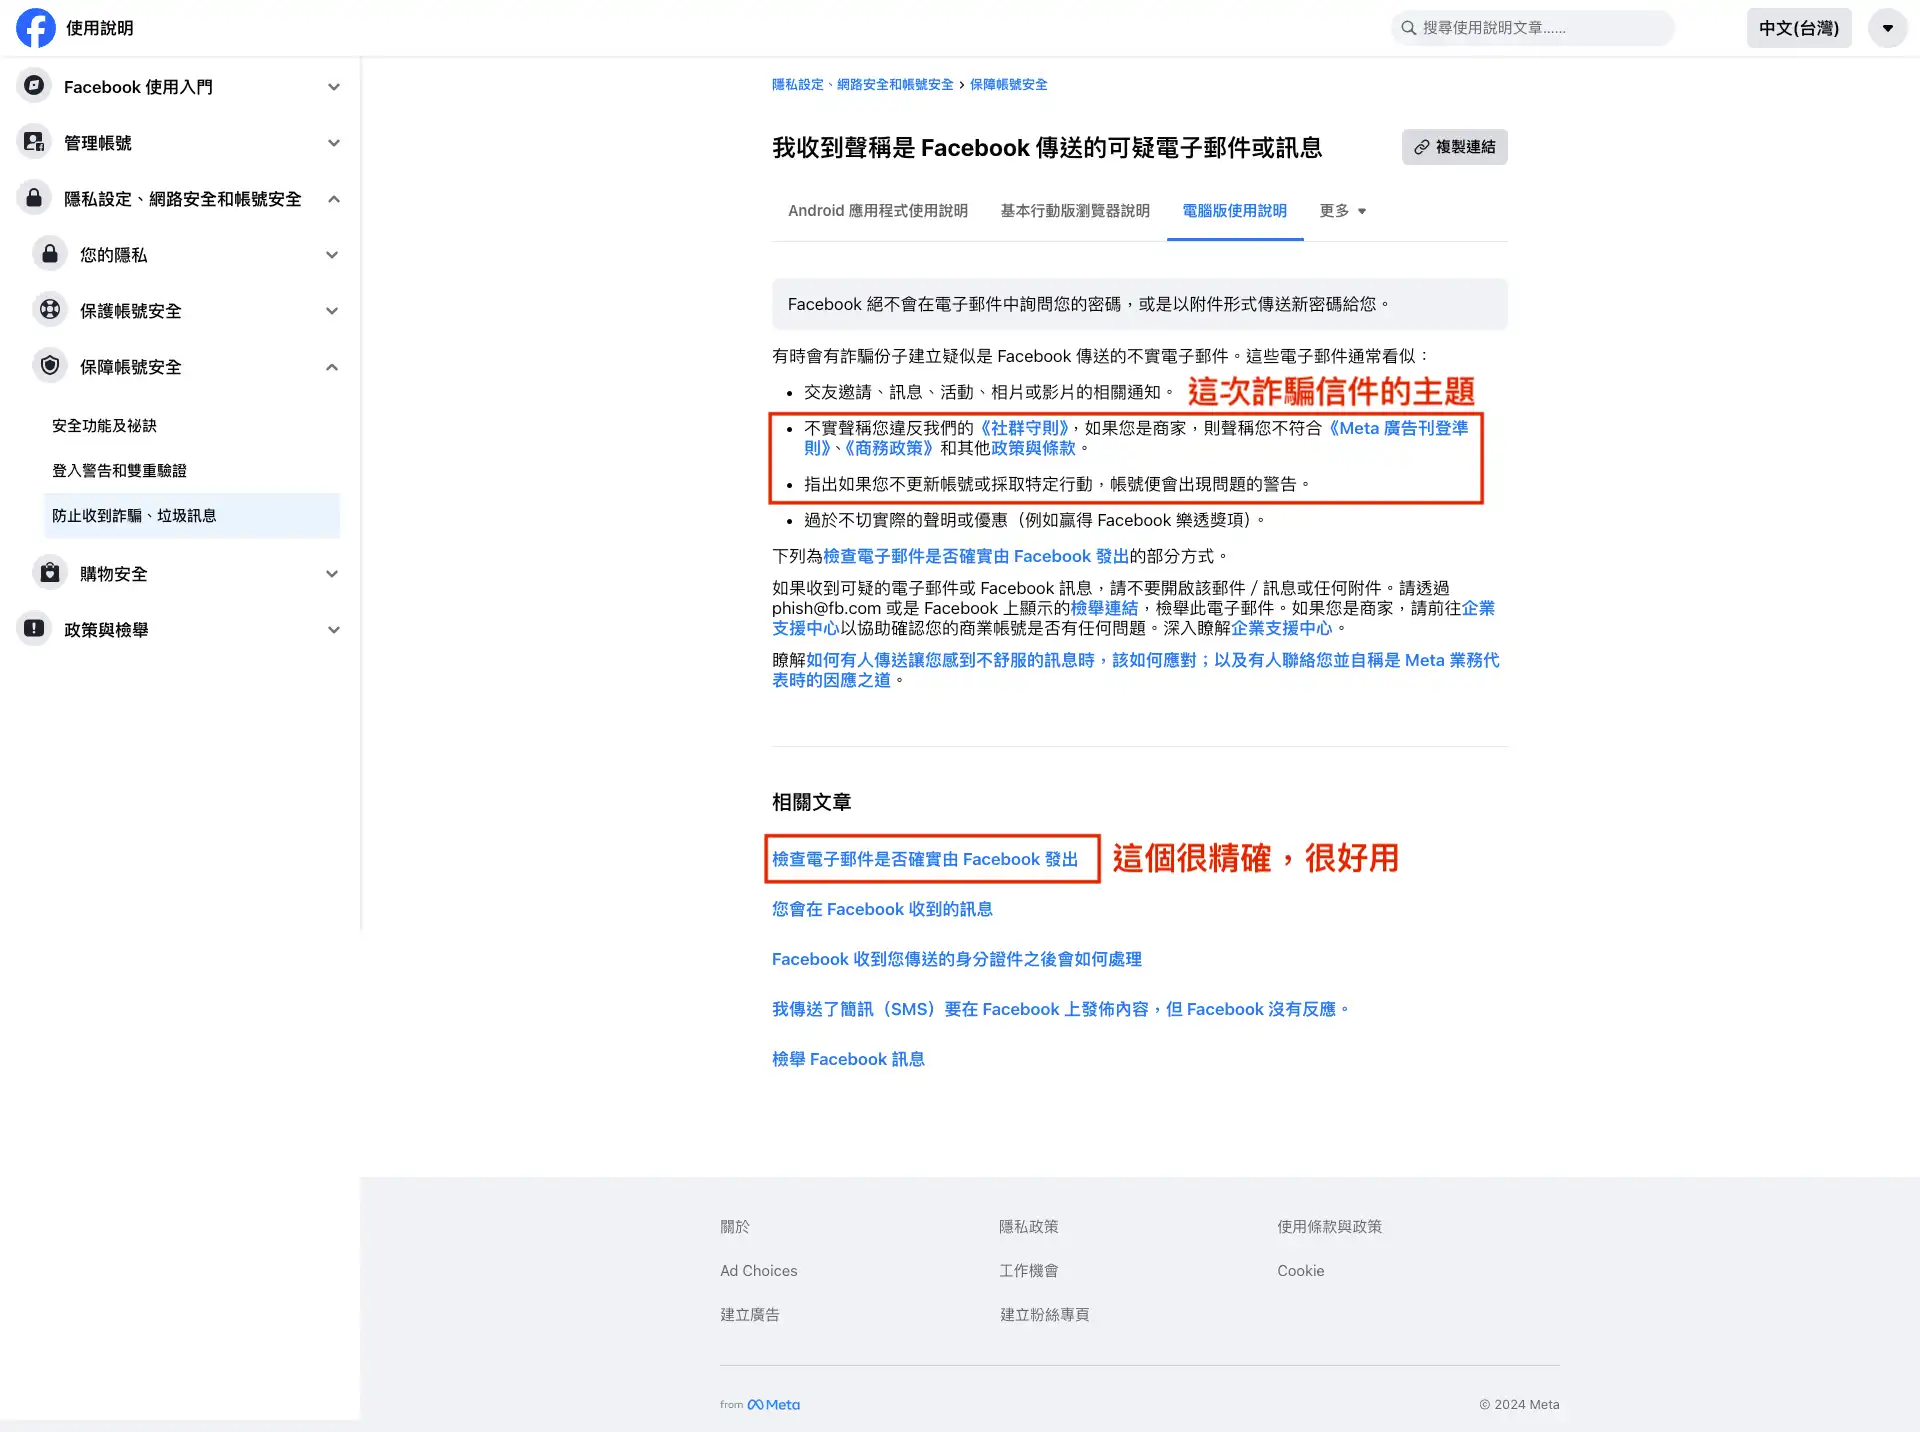The image size is (1920, 1432).
Task: Open the round account dropdown arrow top-right
Action: coord(1887,28)
